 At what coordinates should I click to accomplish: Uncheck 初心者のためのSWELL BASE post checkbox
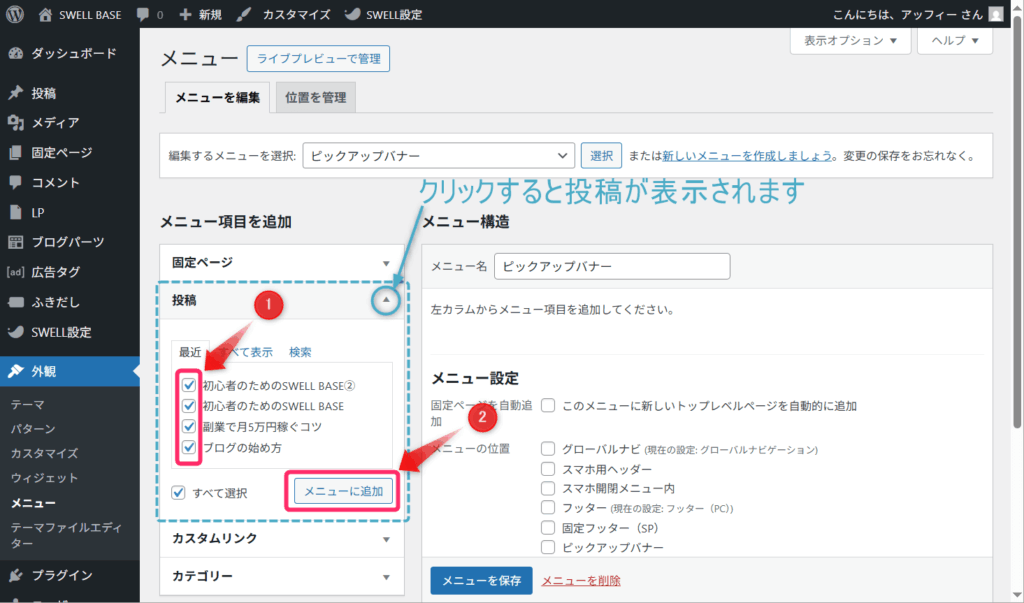pos(189,406)
